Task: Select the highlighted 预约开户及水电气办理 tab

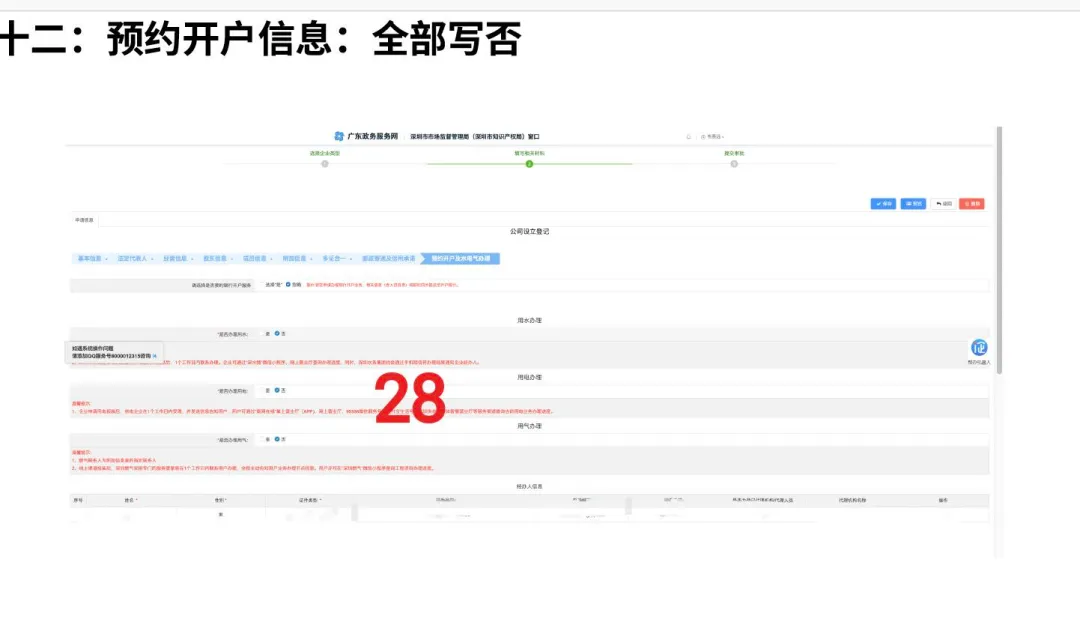Action: [x=461, y=258]
